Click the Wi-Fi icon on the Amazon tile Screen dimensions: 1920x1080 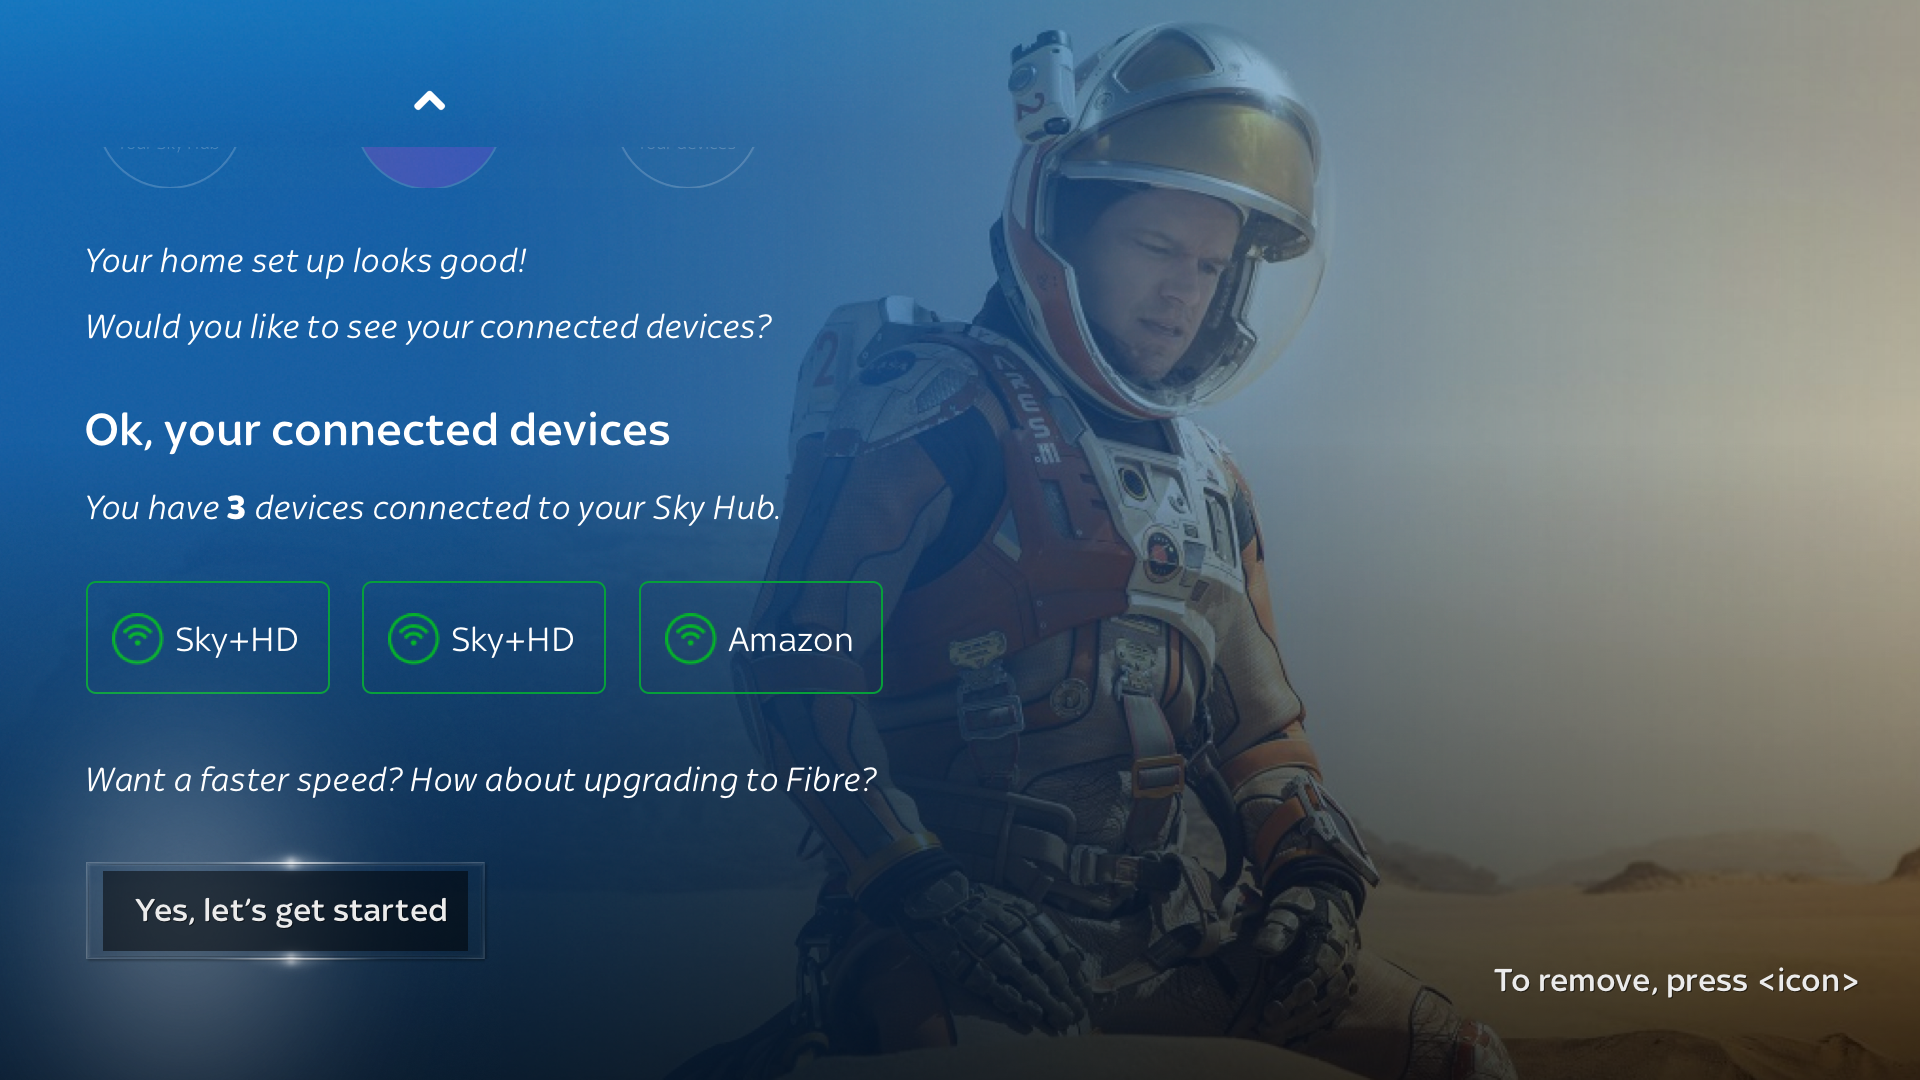pyautogui.click(x=690, y=638)
